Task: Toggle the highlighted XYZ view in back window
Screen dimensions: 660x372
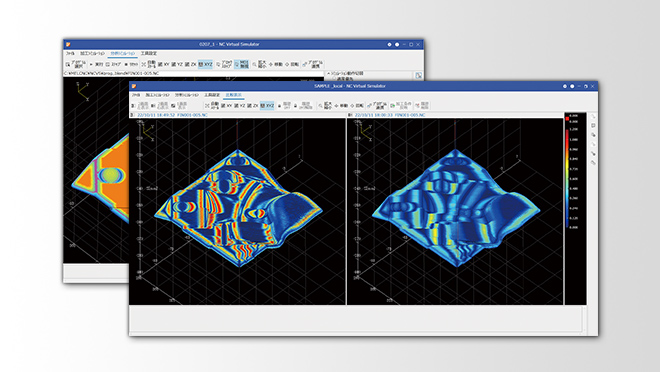Action: [205, 64]
